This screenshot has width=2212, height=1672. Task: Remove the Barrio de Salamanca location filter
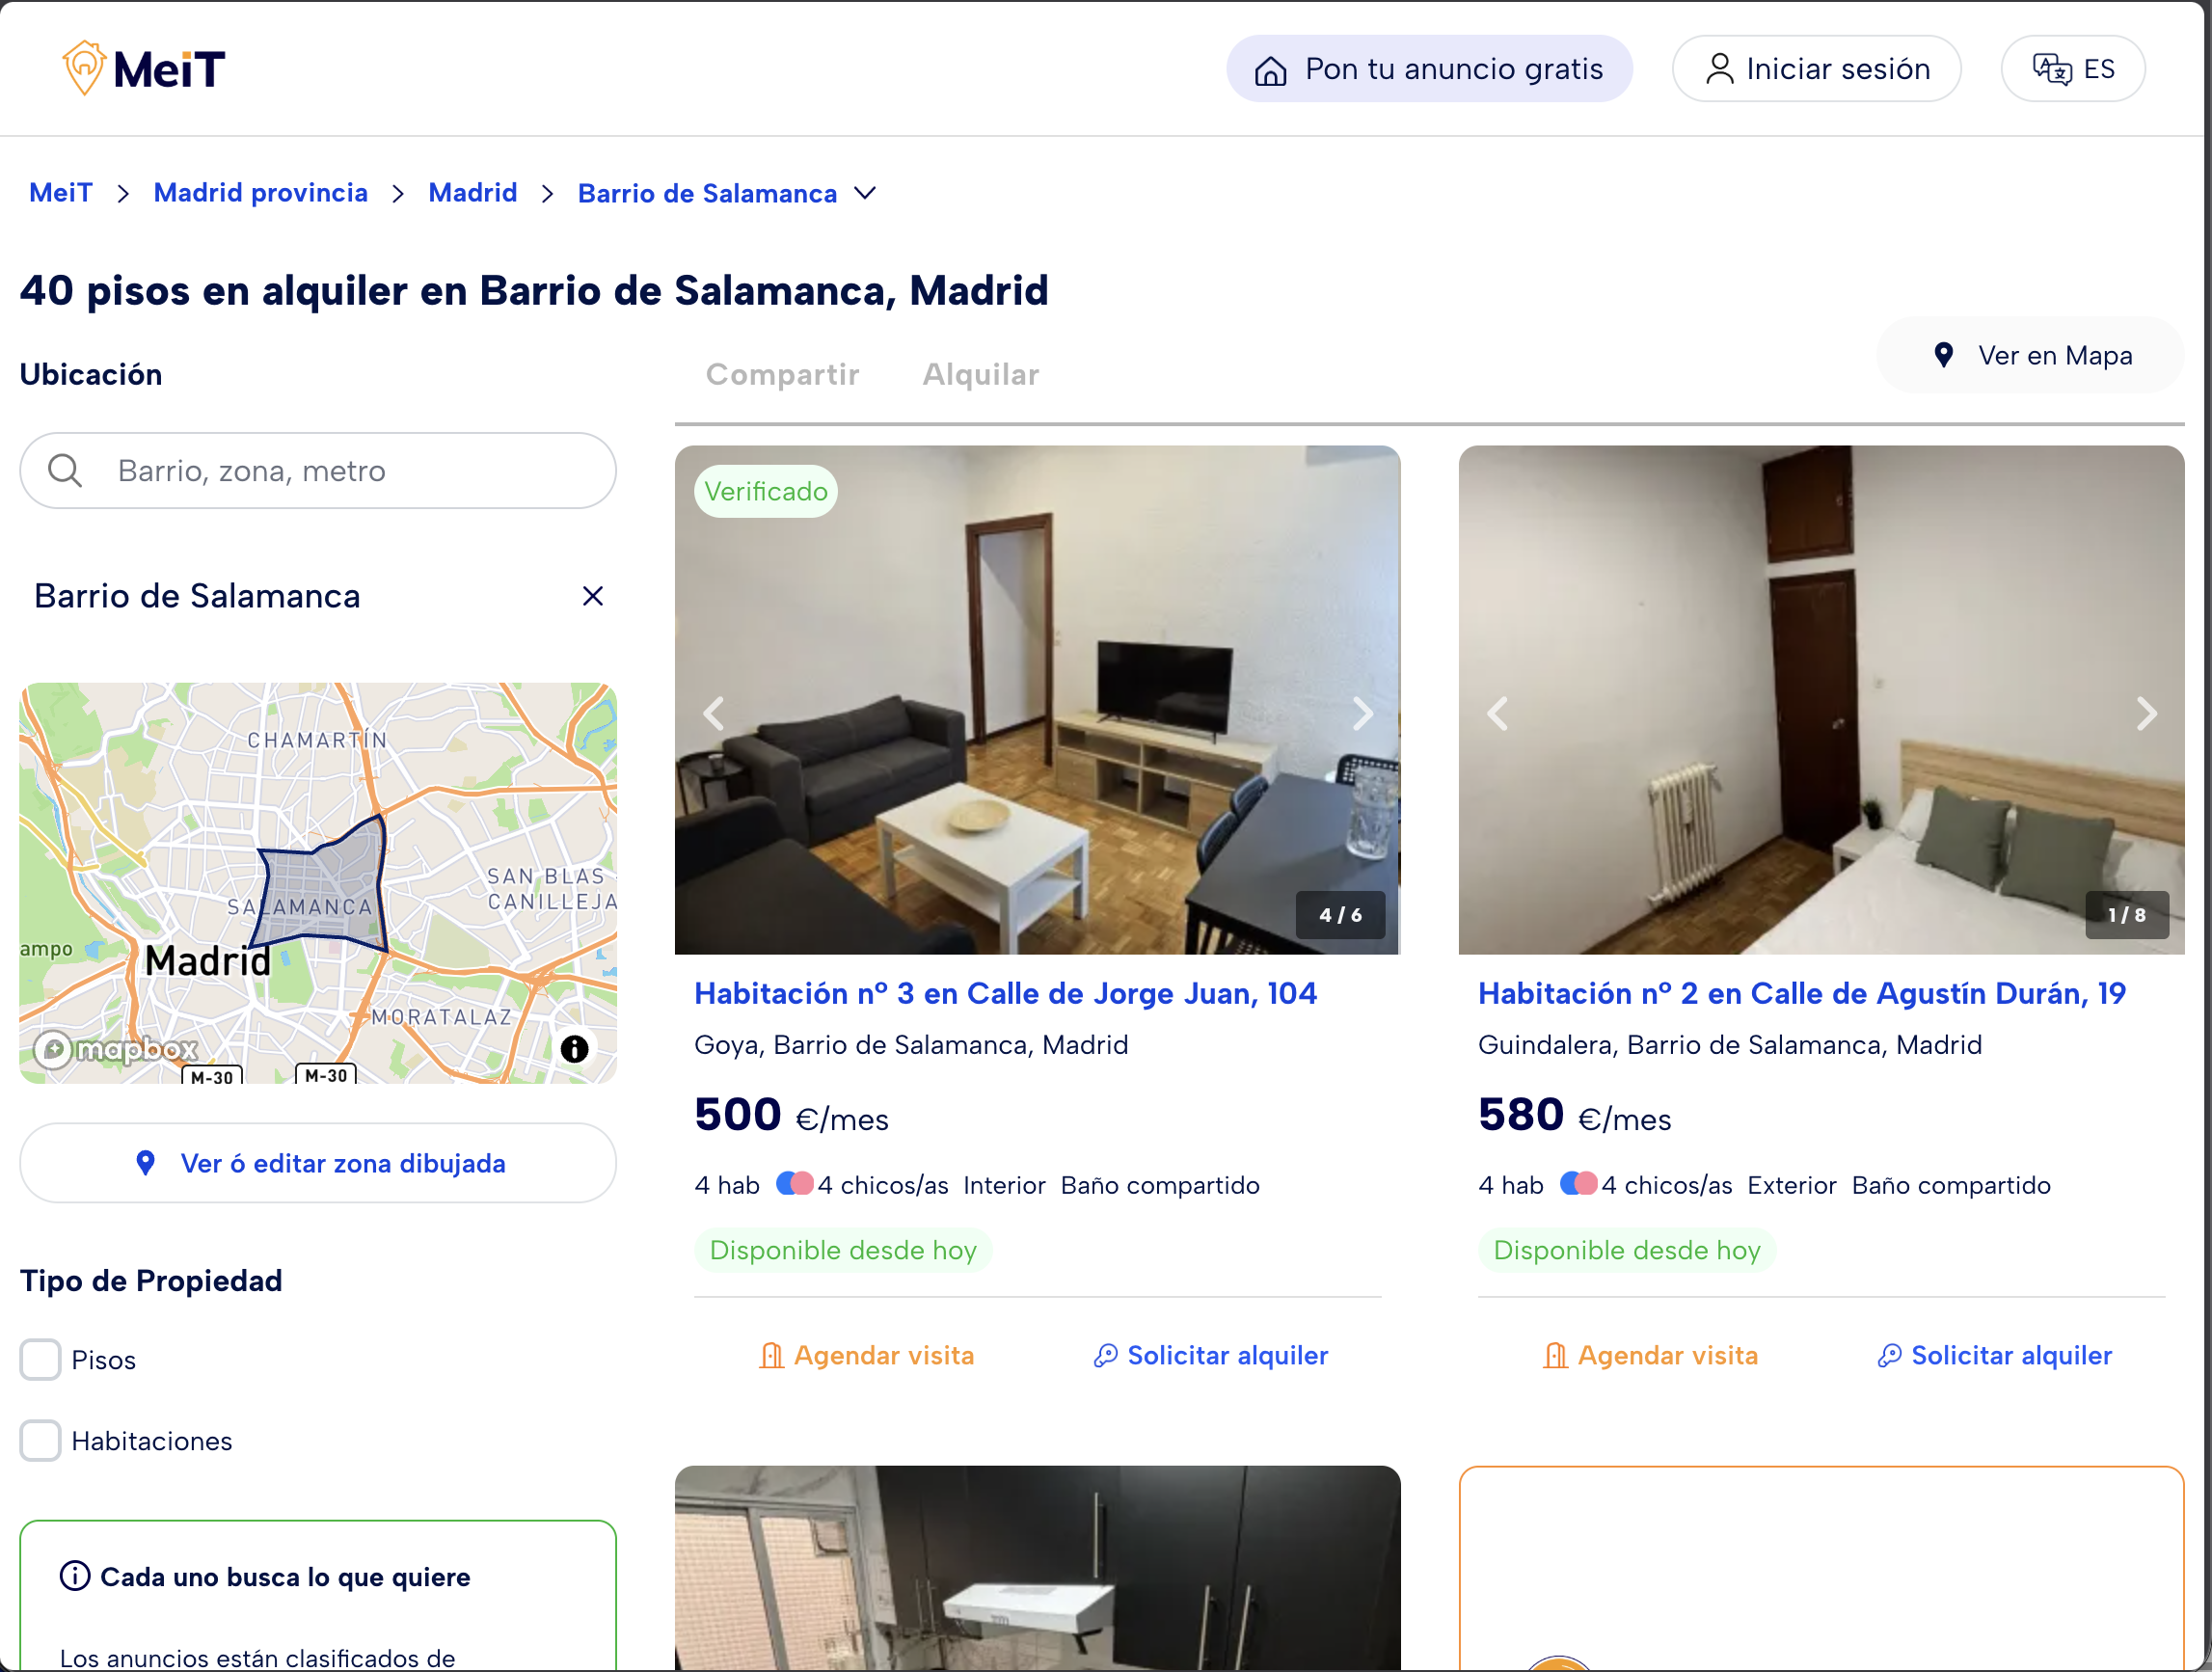(592, 595)
